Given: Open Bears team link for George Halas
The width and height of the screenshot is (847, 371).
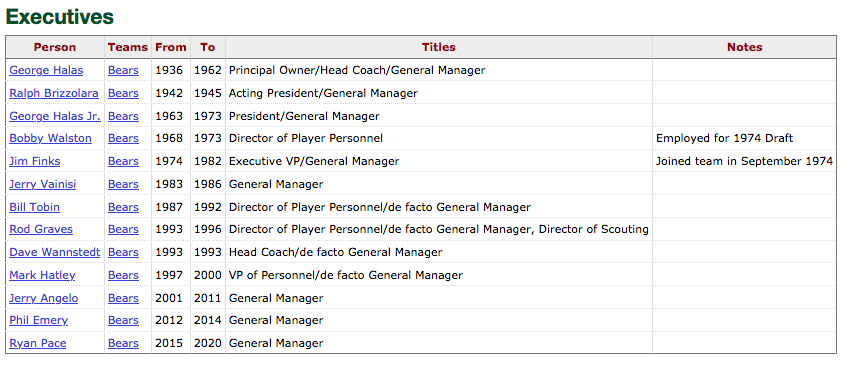Looking at the screenshot, I should 123,70.
